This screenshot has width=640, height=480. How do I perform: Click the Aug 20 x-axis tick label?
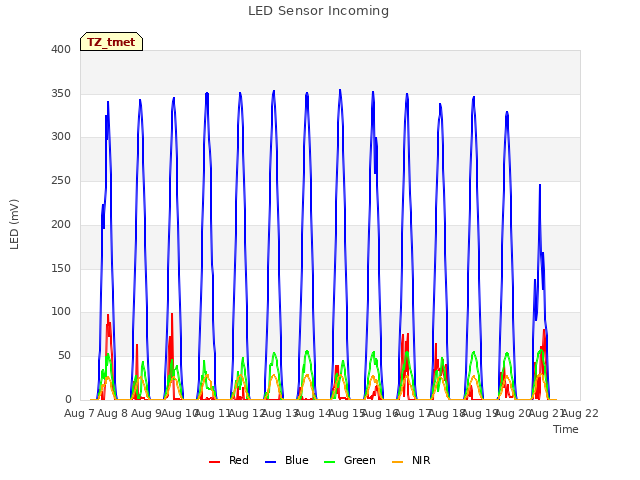coord(513,413)
